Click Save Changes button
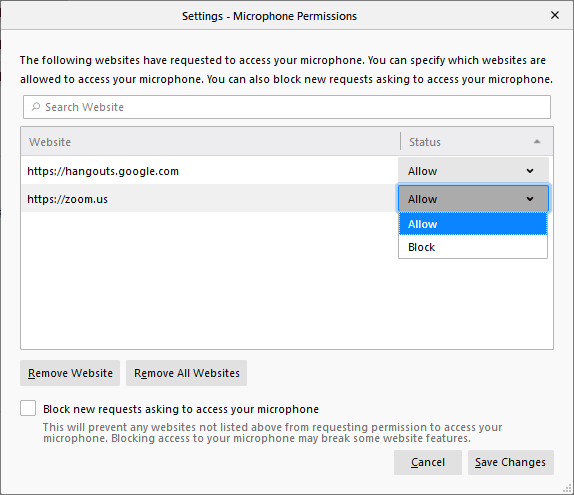 [x=510, y=462]
